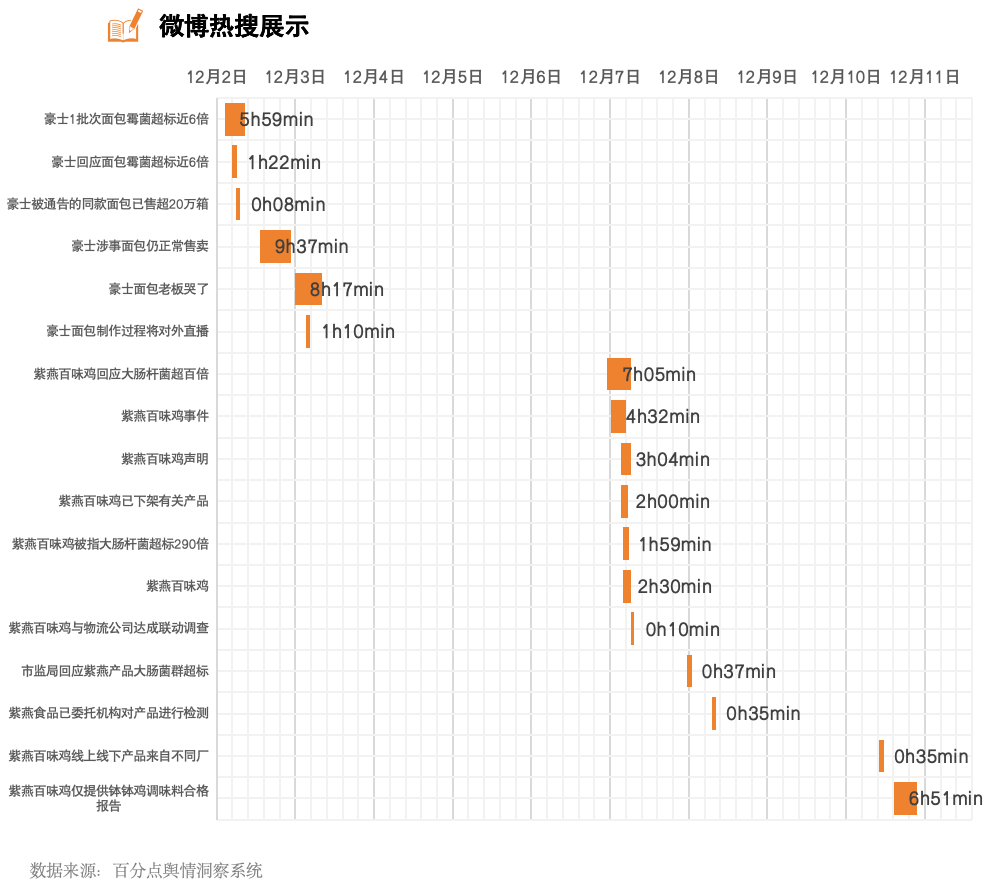Click the duration text 2h30min
The height and width of the screenshot is (889, 993).
(674, 586)
